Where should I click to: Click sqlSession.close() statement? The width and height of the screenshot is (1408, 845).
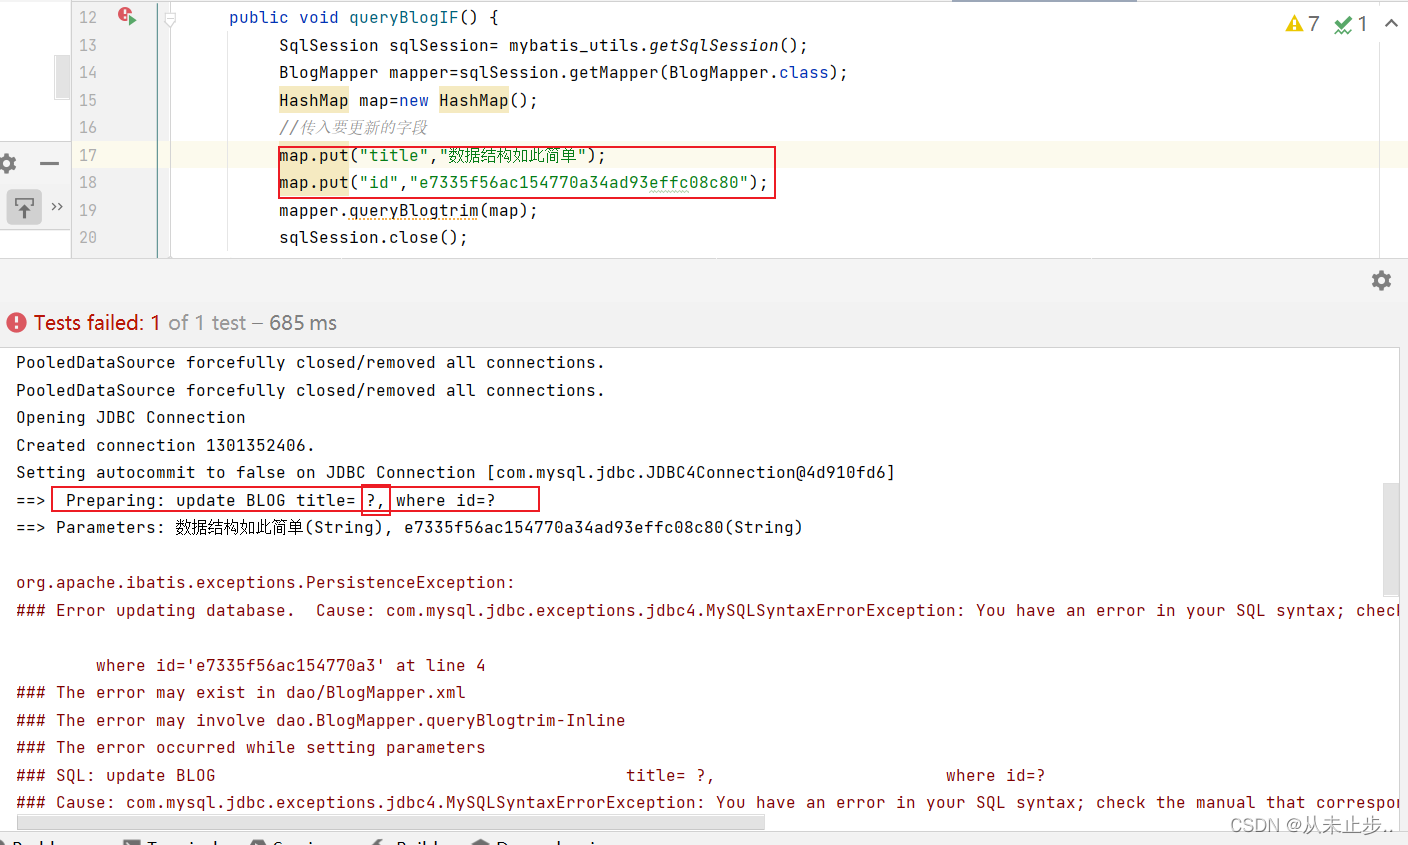pos(373,237)
